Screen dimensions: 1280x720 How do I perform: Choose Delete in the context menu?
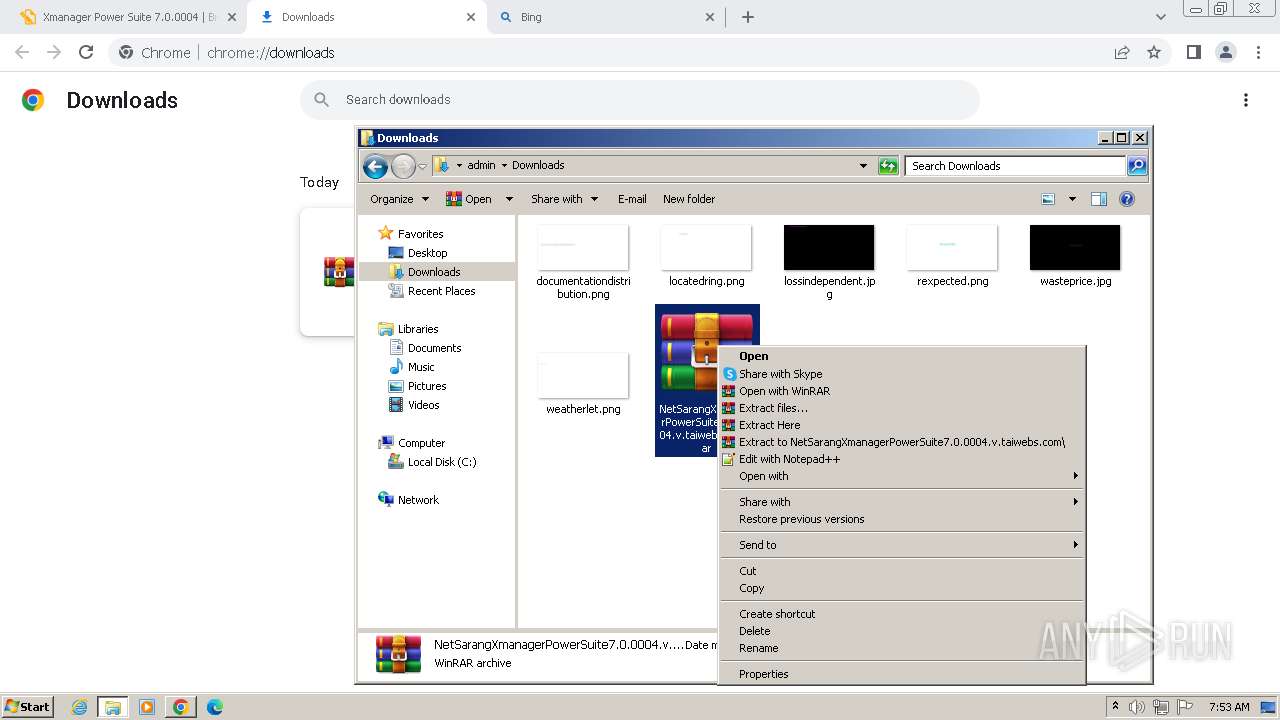click(x=902, y=631)
